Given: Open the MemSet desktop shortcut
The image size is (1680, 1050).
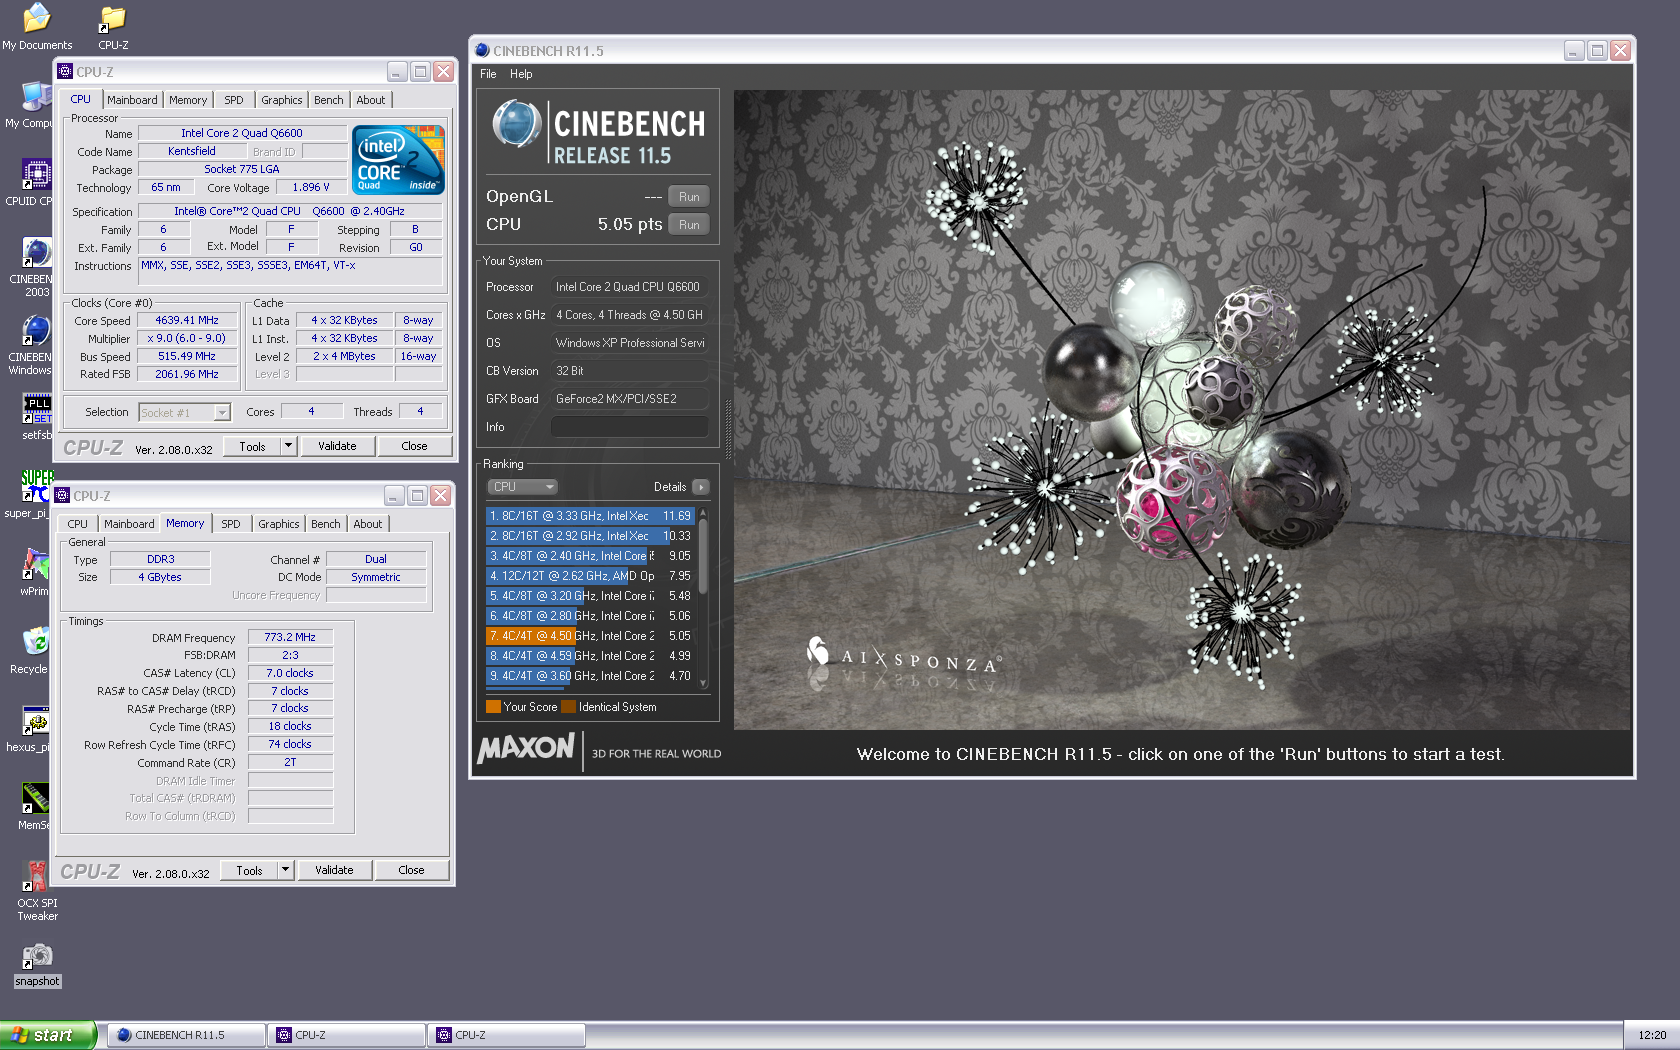Looking at the screenshot, I should coord(34,806).
